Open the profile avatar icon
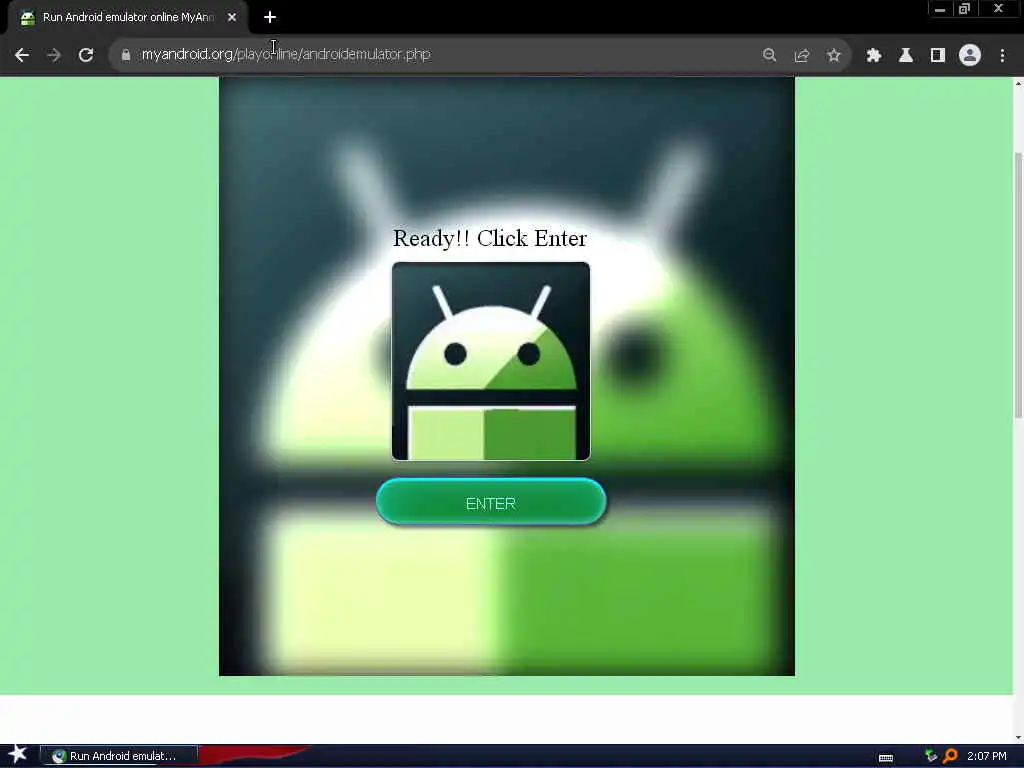 tap(970, 55)
